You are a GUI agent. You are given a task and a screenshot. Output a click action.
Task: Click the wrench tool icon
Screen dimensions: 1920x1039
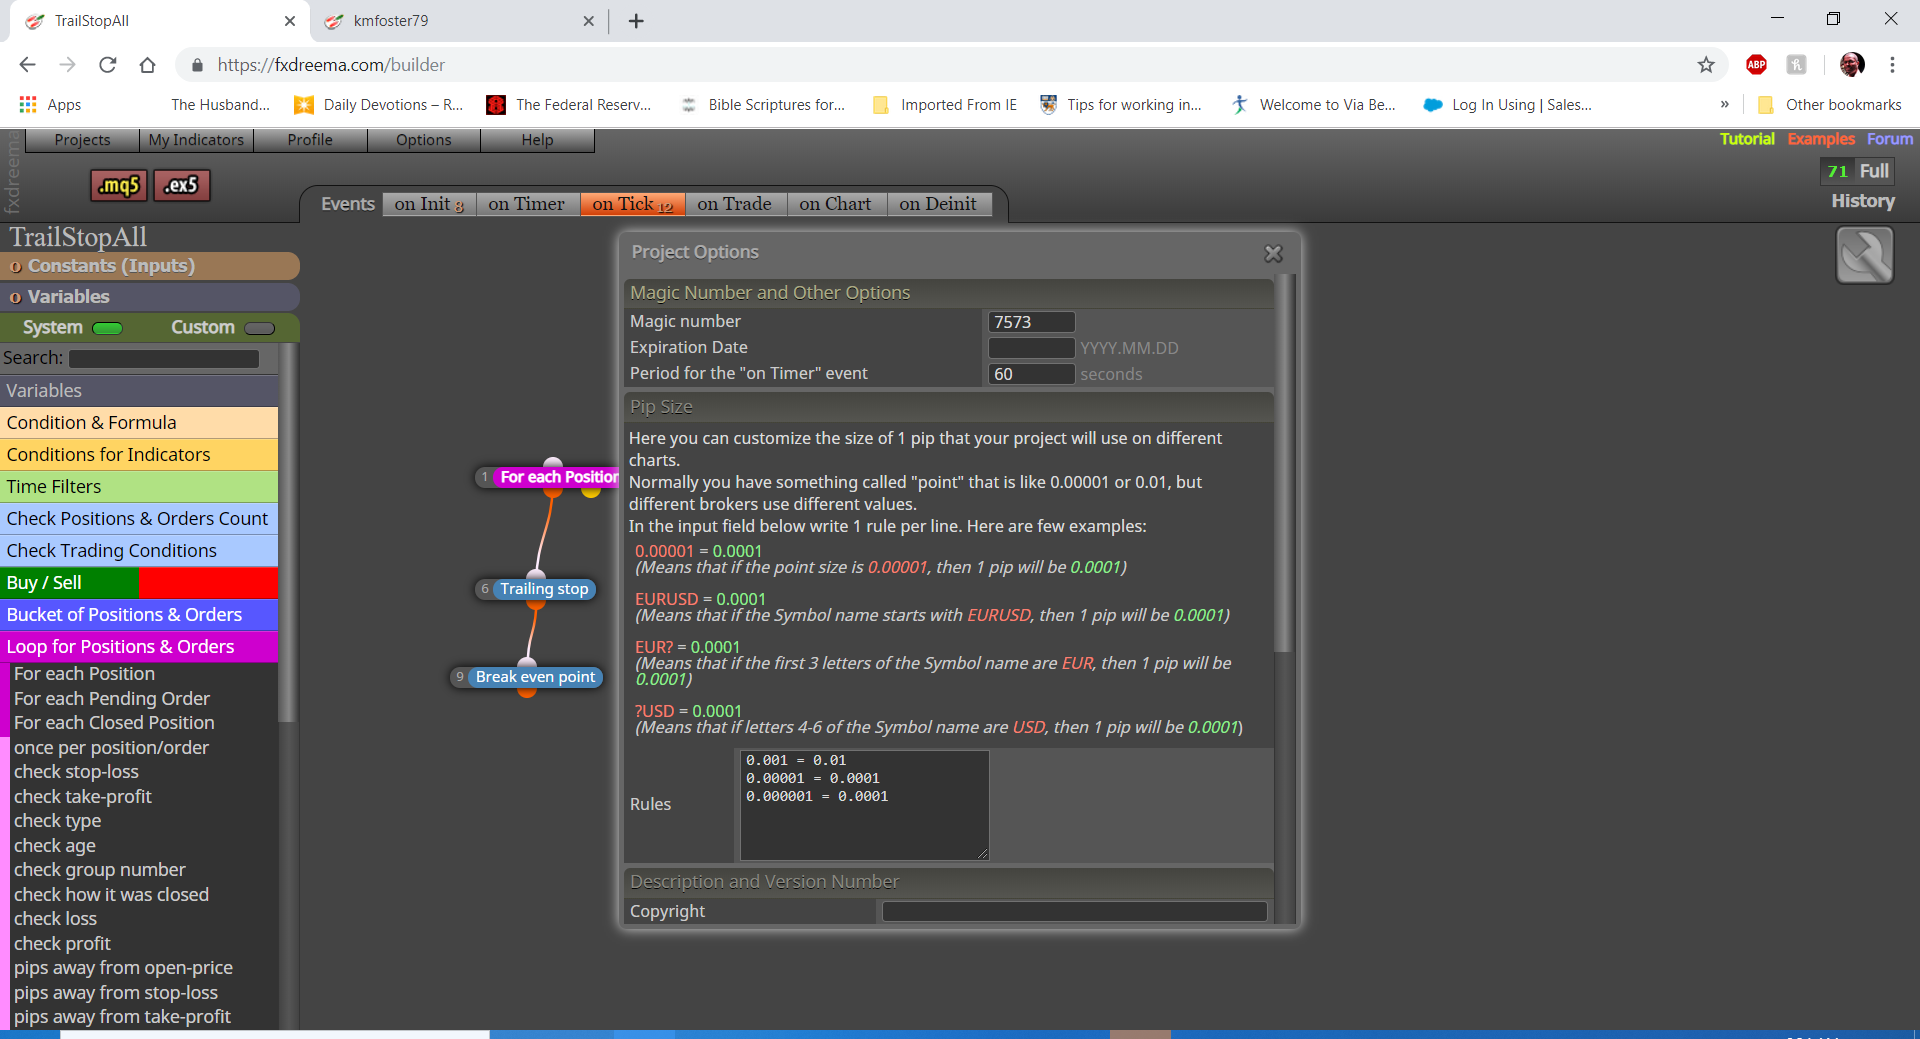[1864, 255]
